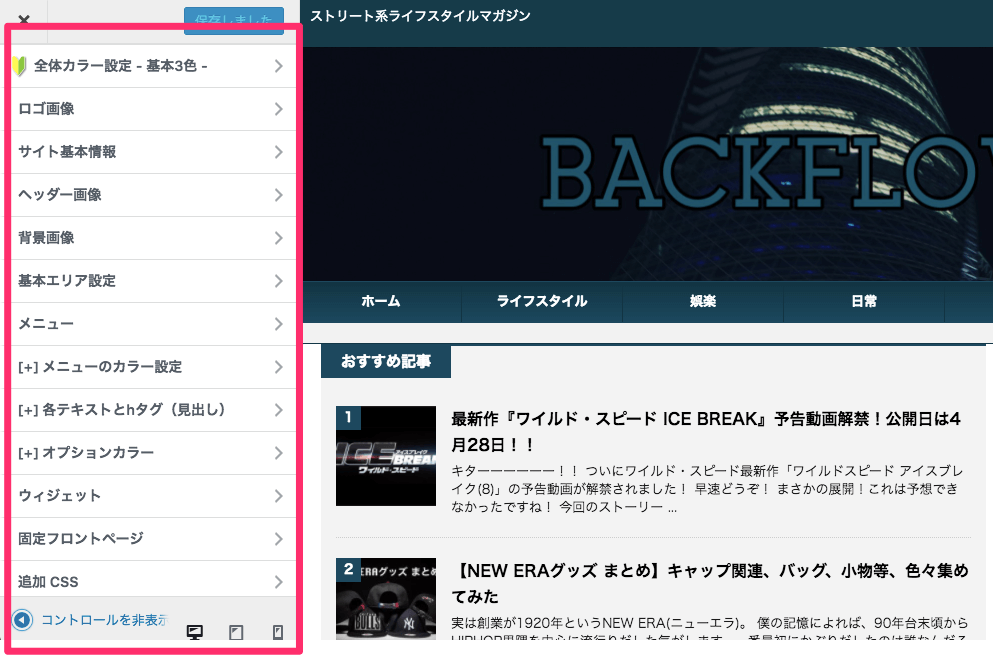Switch to mobile phone preview icon

(278, 632)
